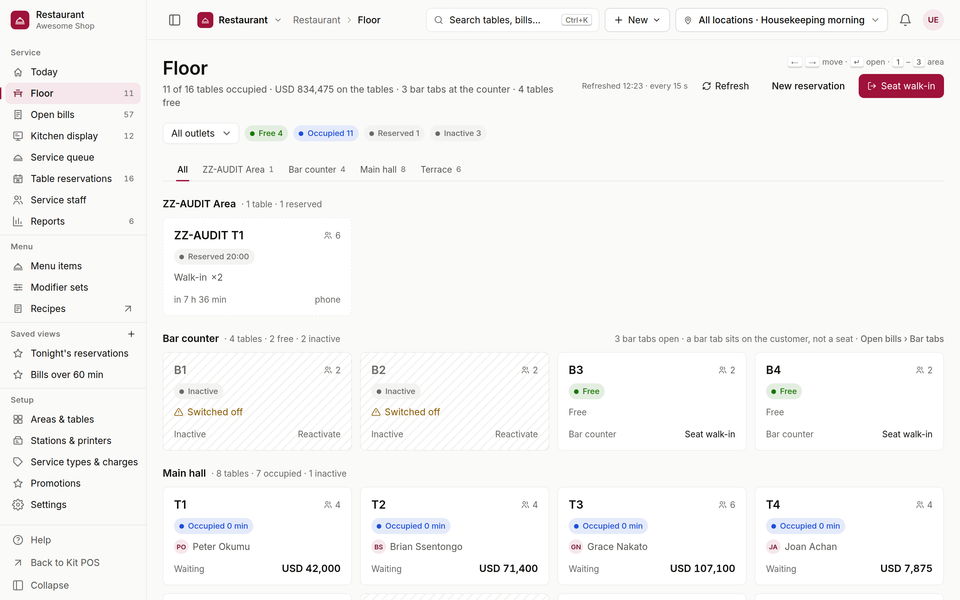Click the Today home icon
Viewport: 960px width, 600px height.
[18, 72]
